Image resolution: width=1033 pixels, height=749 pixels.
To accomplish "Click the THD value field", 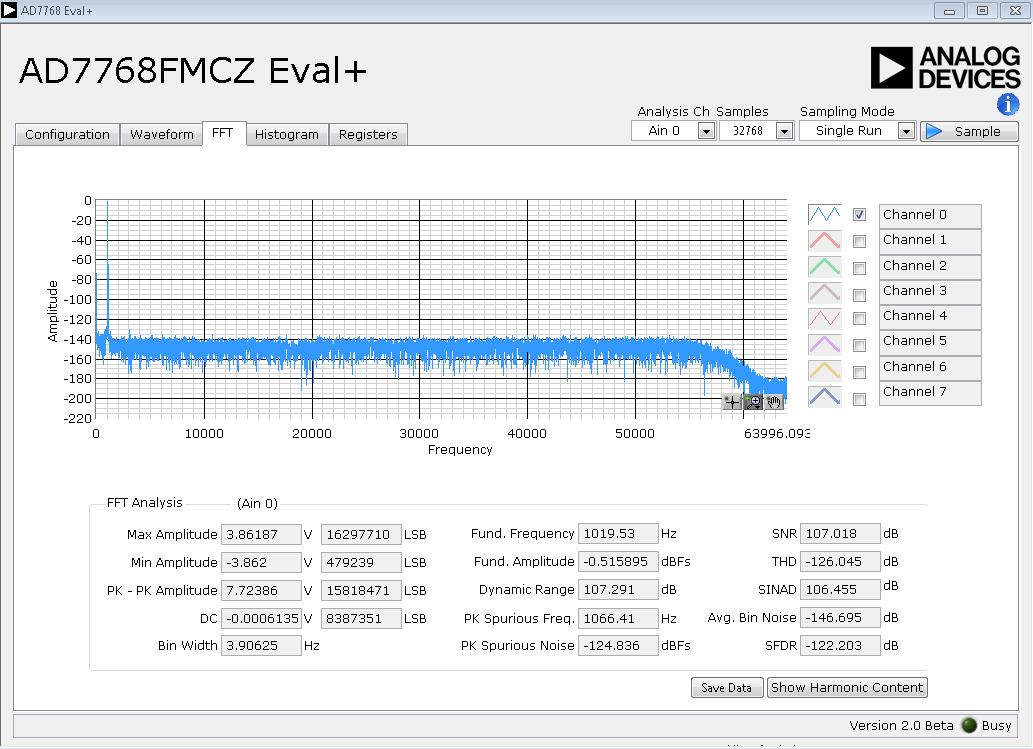I will tap(840, 562).
